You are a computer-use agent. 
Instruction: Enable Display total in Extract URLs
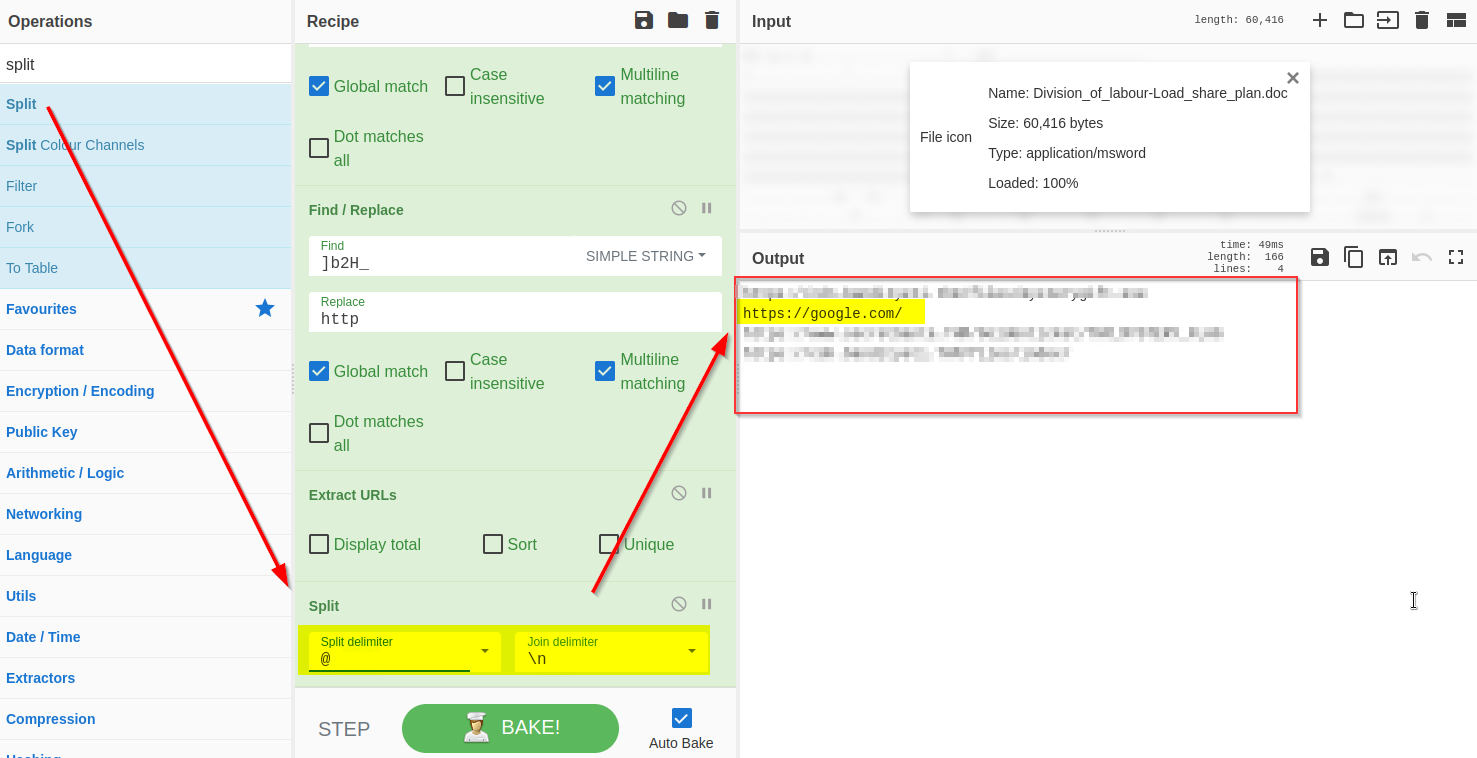pyautogui.click(x=319, y=544)
